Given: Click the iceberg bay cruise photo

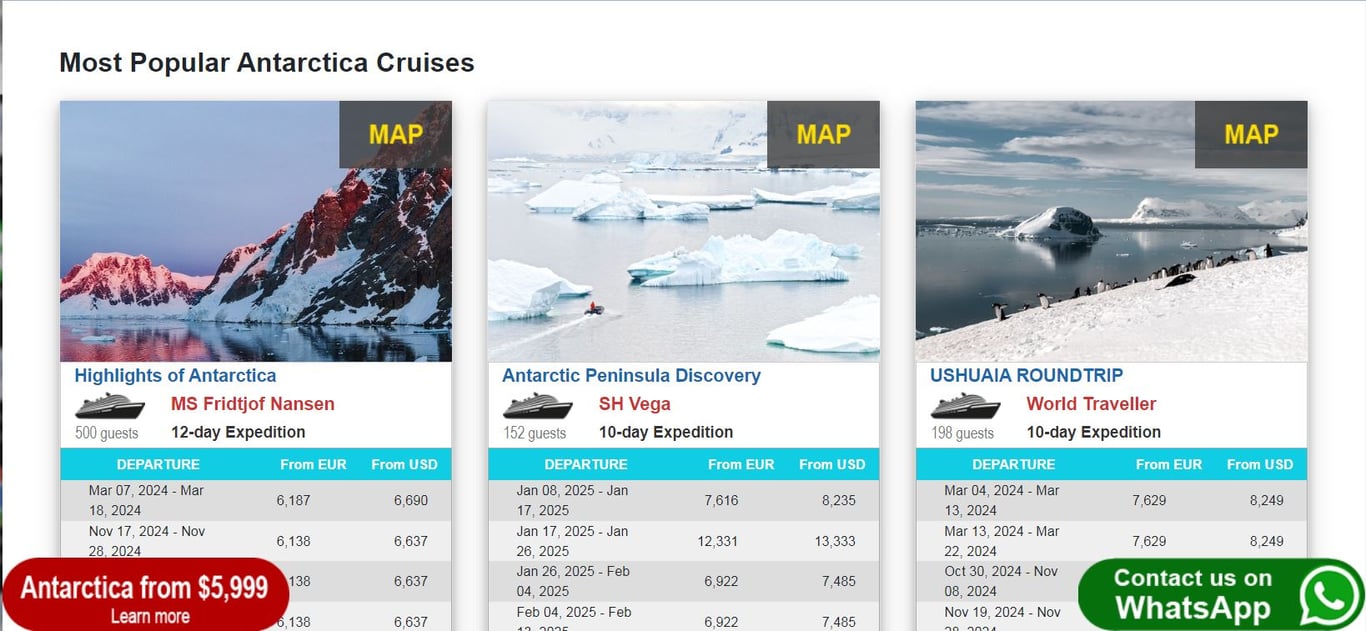Looking at the screenshot, I should point(684,231).
